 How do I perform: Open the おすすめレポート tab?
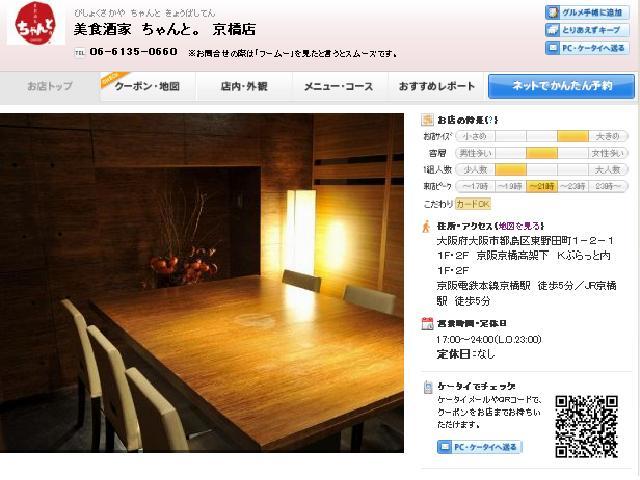[436, 87]
